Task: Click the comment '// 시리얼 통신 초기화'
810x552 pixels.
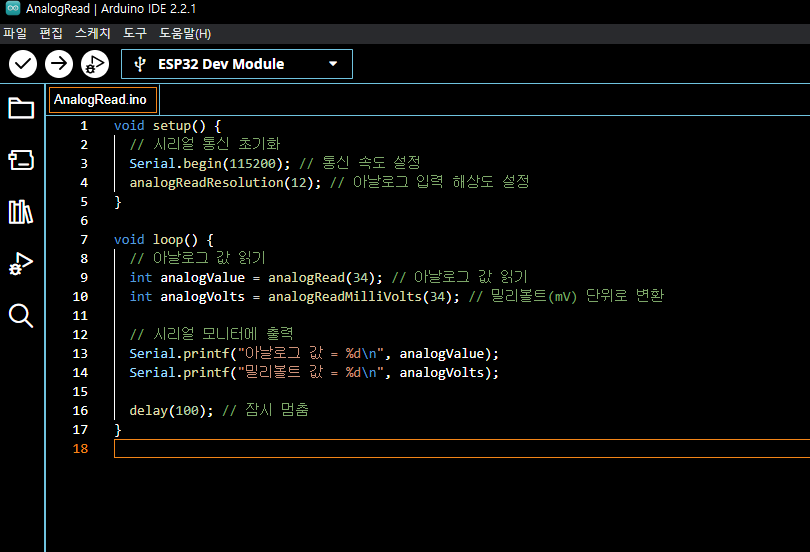Action: click(205, 144)
